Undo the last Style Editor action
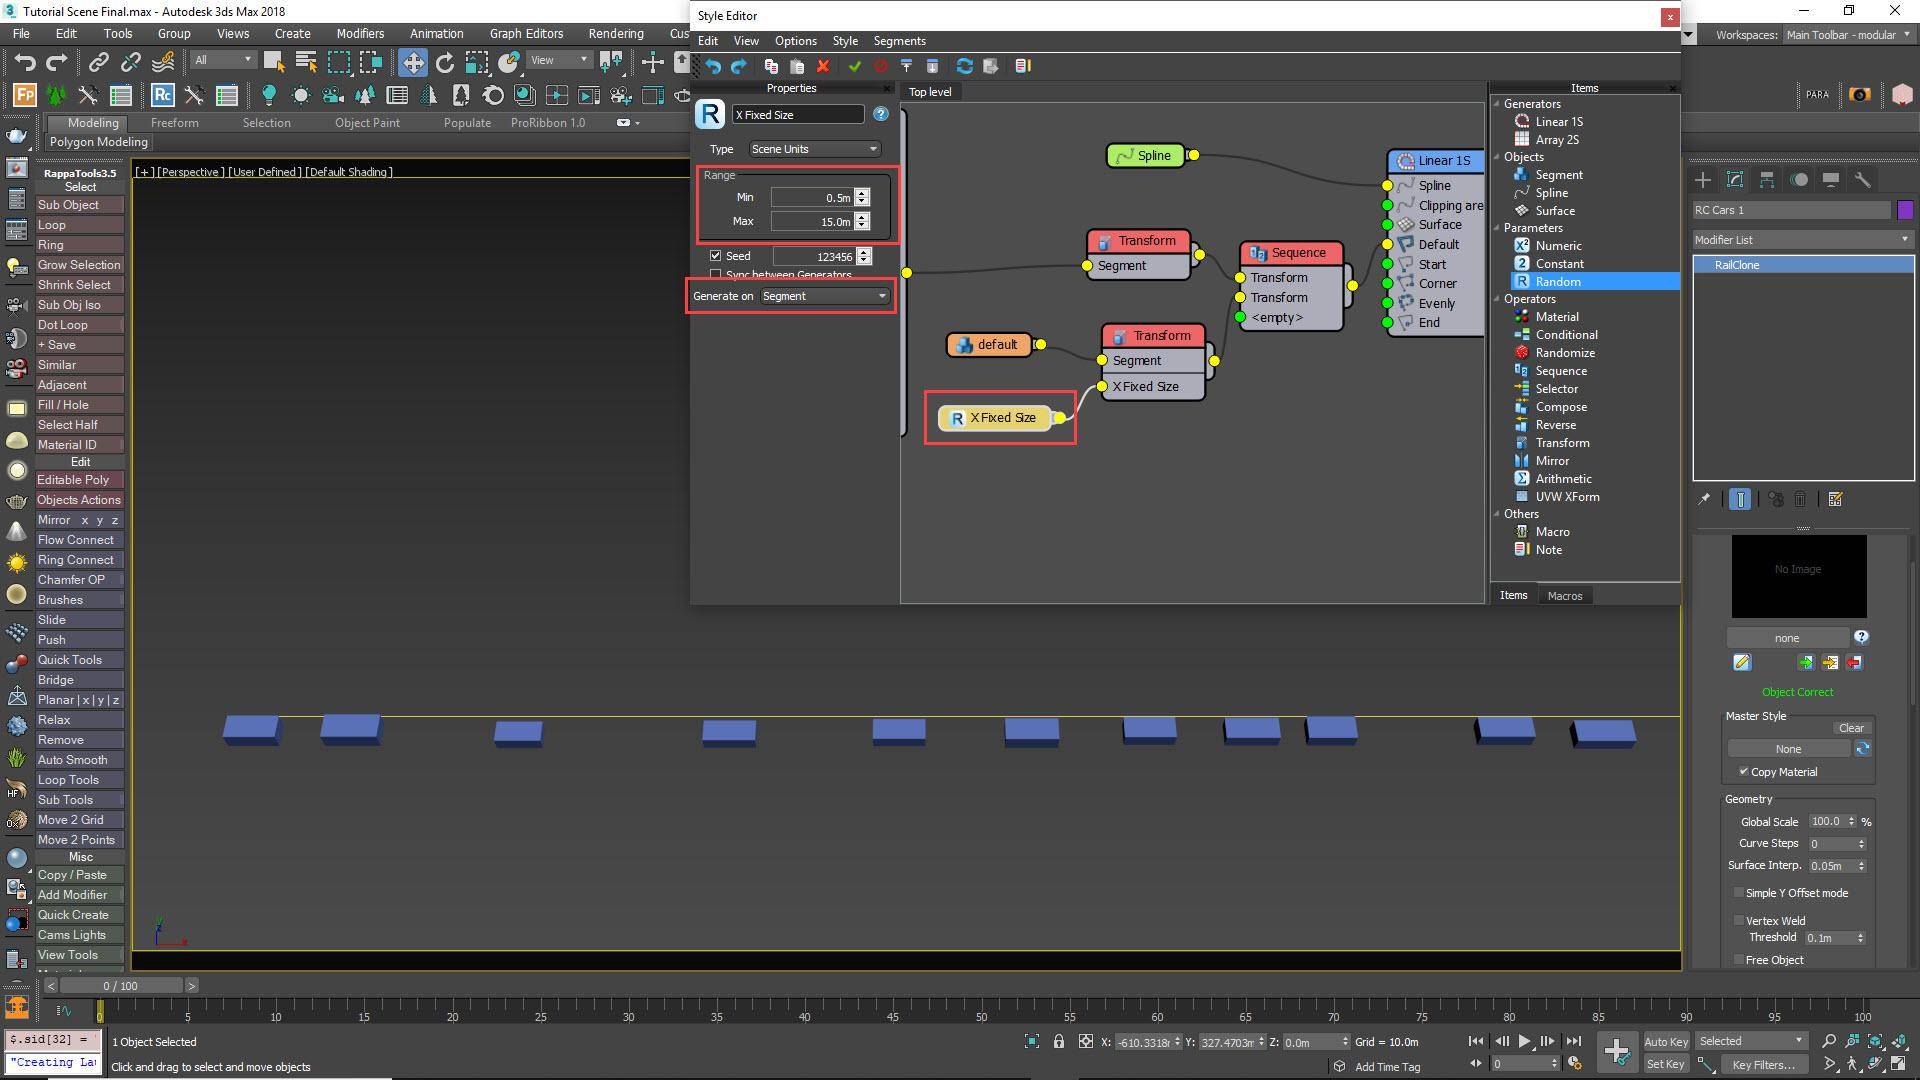1920x1080 pixels. (x=712, y=66)
